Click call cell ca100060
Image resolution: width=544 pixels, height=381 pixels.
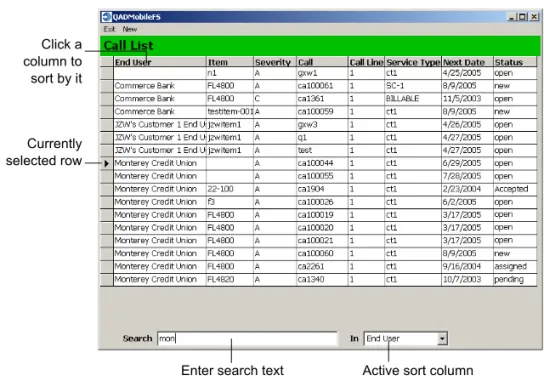322,254
